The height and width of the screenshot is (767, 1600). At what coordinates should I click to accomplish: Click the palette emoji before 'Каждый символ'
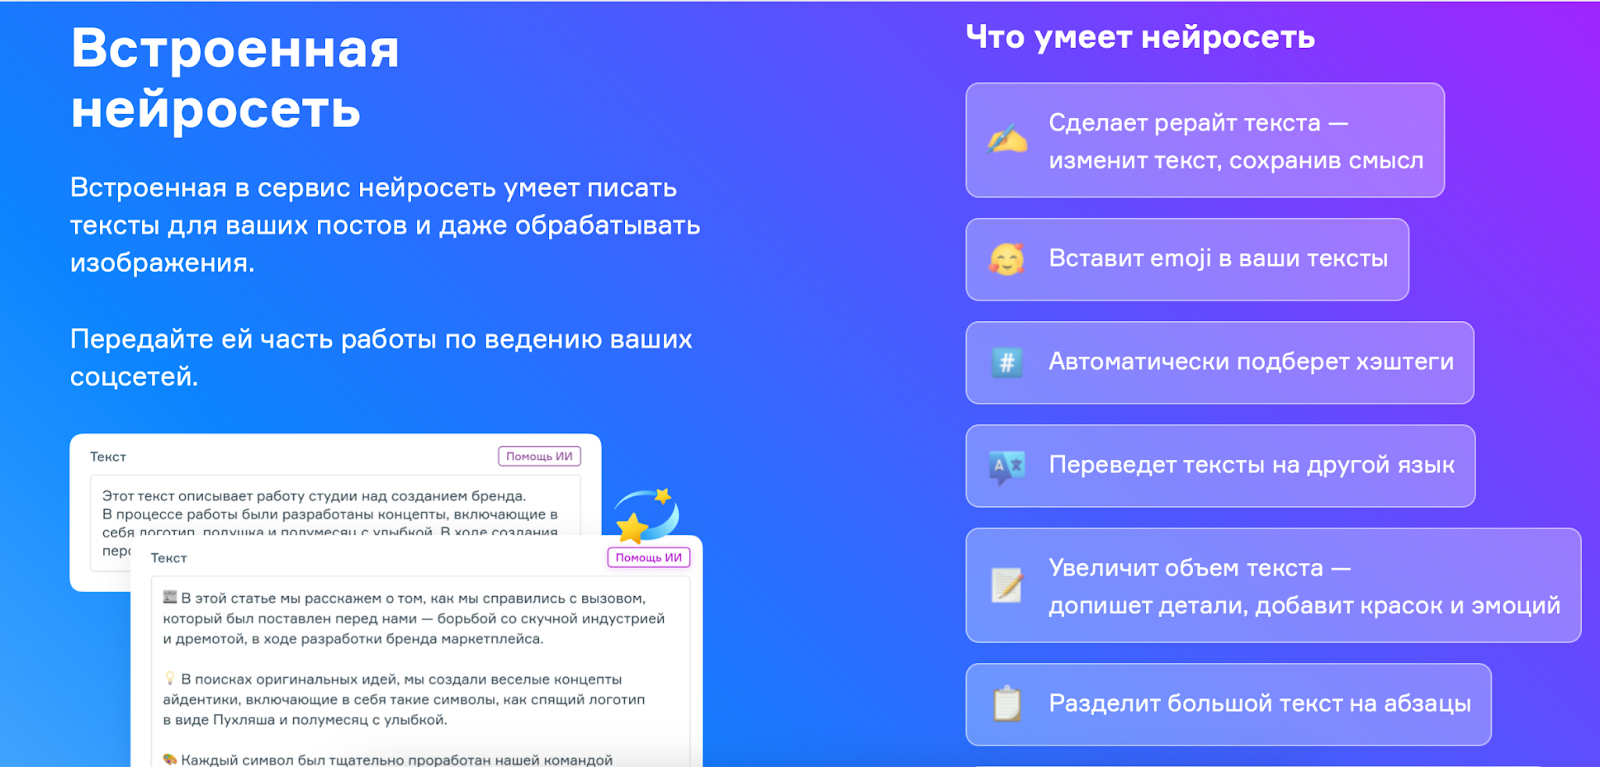(170, 760)
